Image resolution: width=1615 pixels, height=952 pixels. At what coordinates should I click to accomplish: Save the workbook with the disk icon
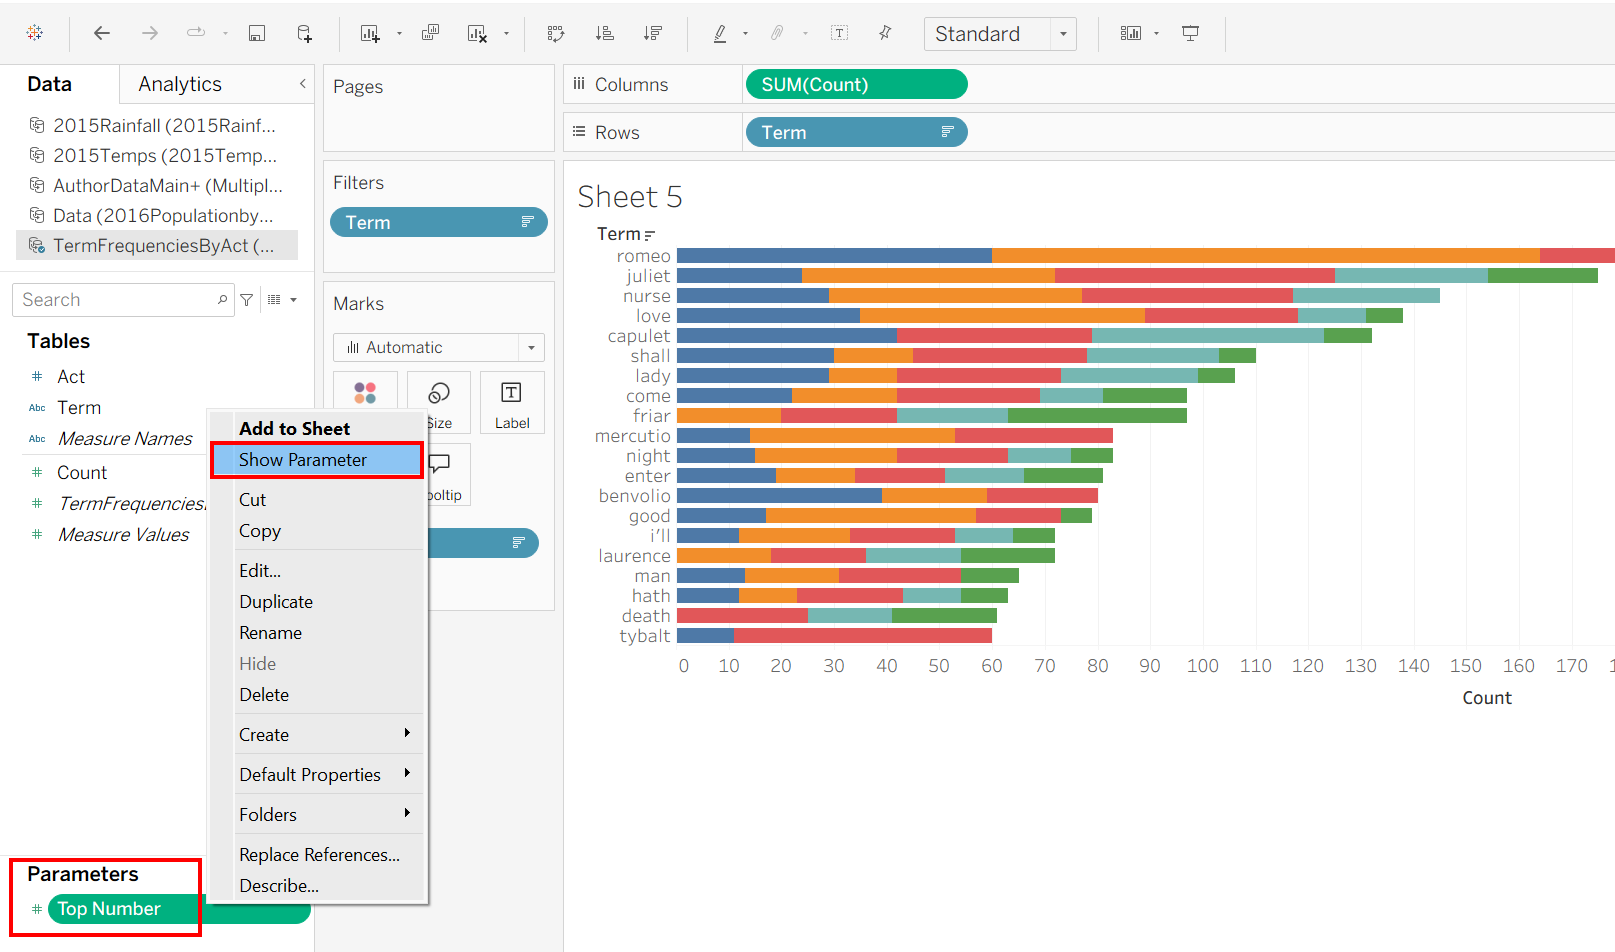coord(257,33)
